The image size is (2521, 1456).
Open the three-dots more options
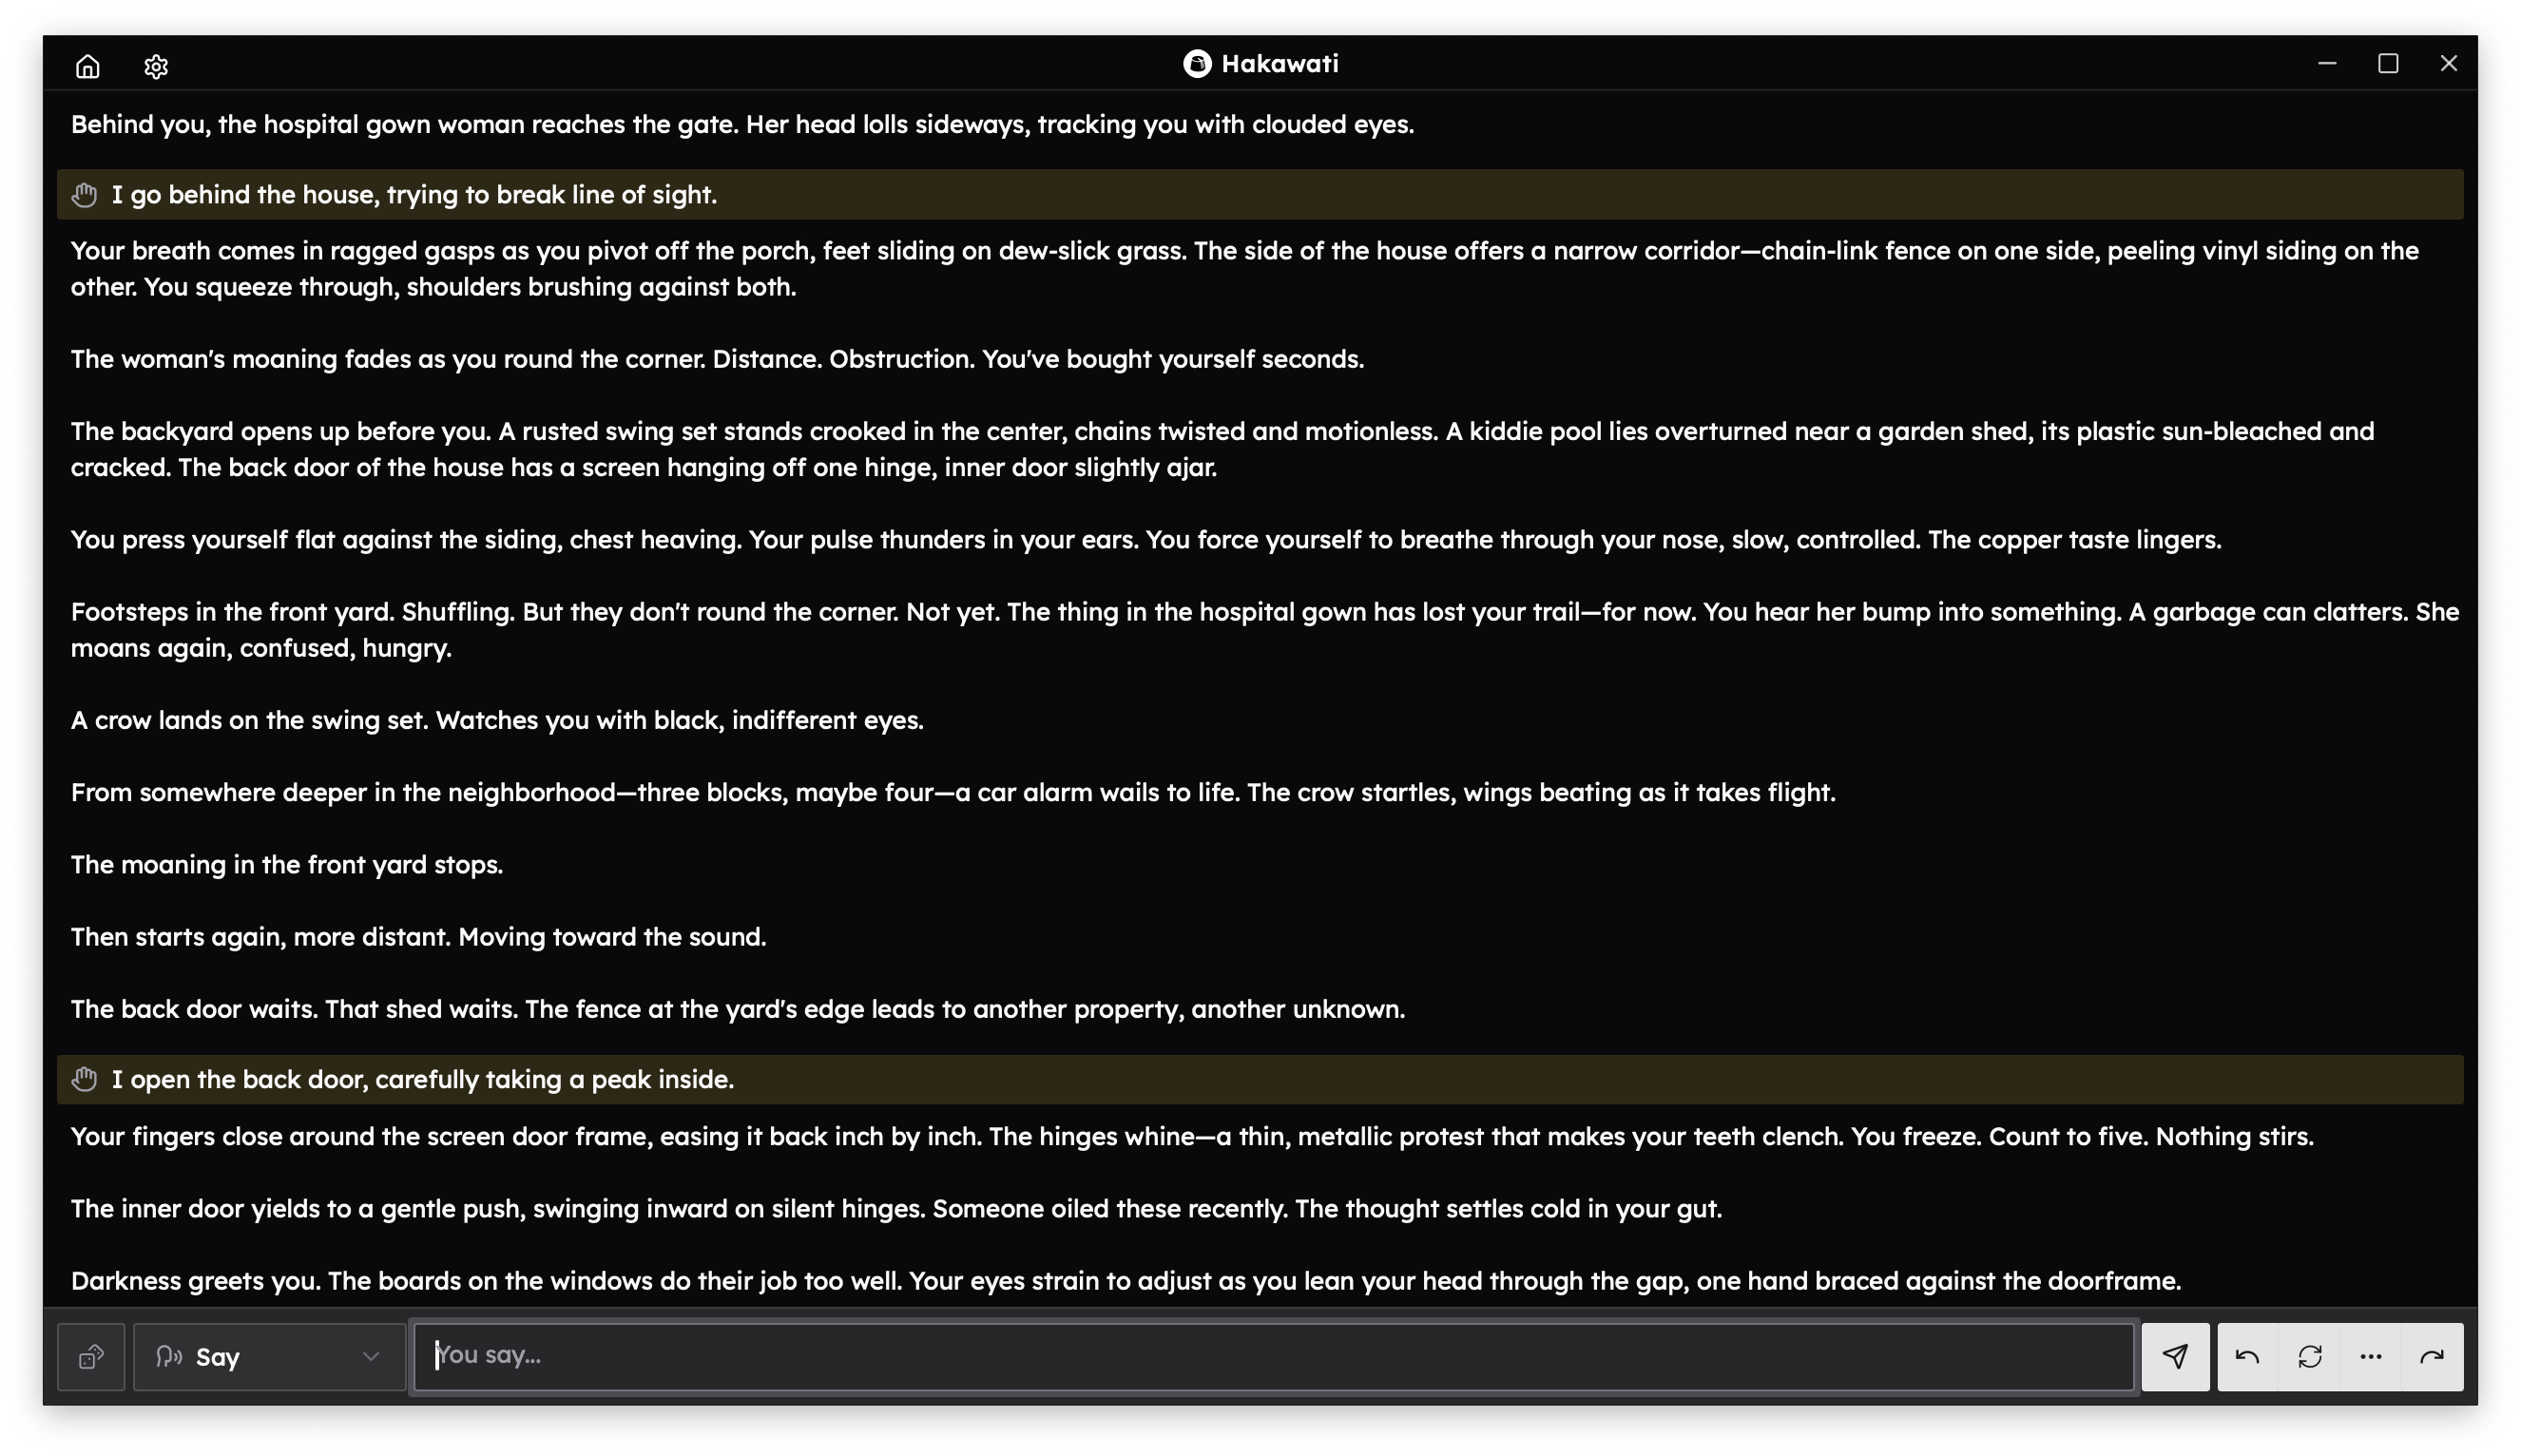[x=2371, y=1357]
